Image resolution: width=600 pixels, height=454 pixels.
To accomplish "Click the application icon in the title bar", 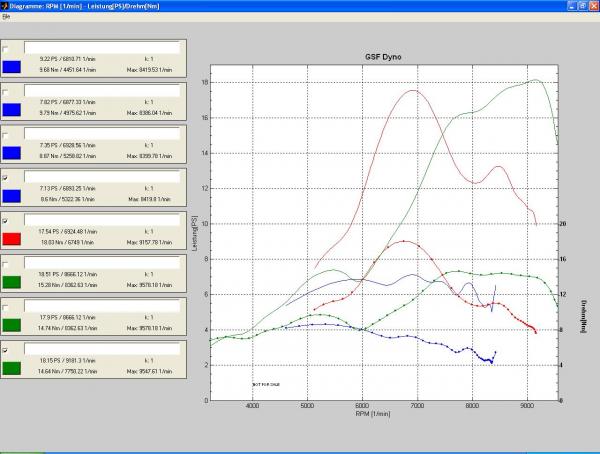I will pos(7,6).
